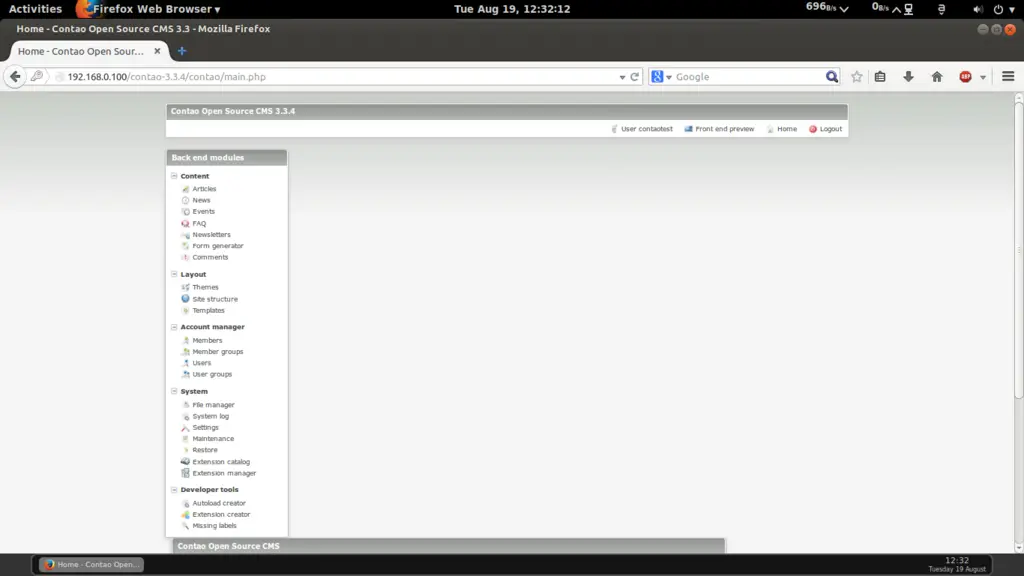Screen dimensions: 1024x576
Task: Open the FAQ module icon
Action: click(185, 223)
